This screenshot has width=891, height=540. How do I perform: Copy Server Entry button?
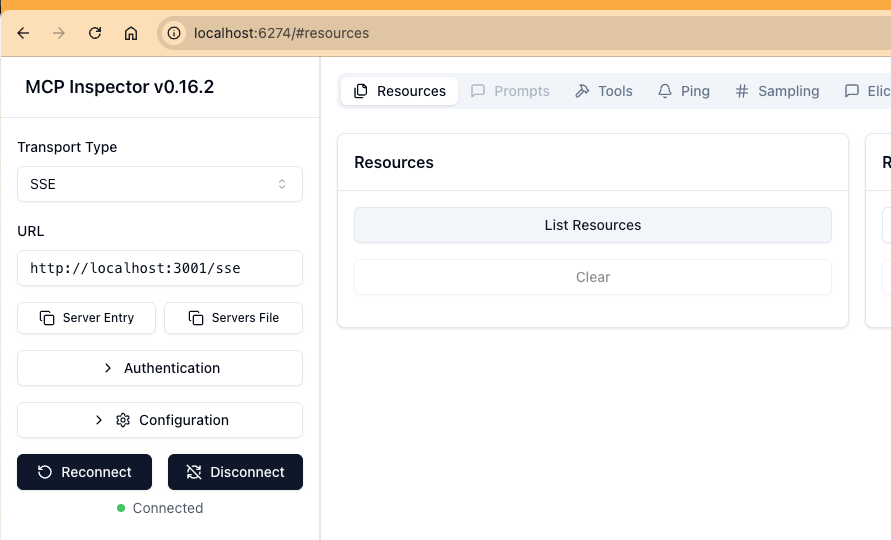(x=86, y=318)
